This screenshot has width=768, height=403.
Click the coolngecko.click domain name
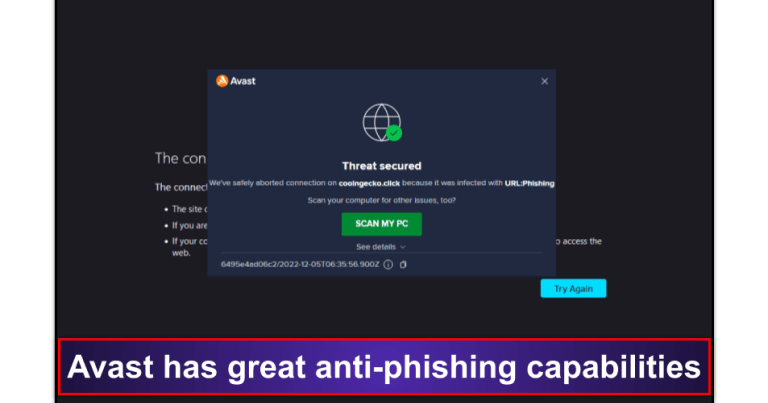click(369, 183)
